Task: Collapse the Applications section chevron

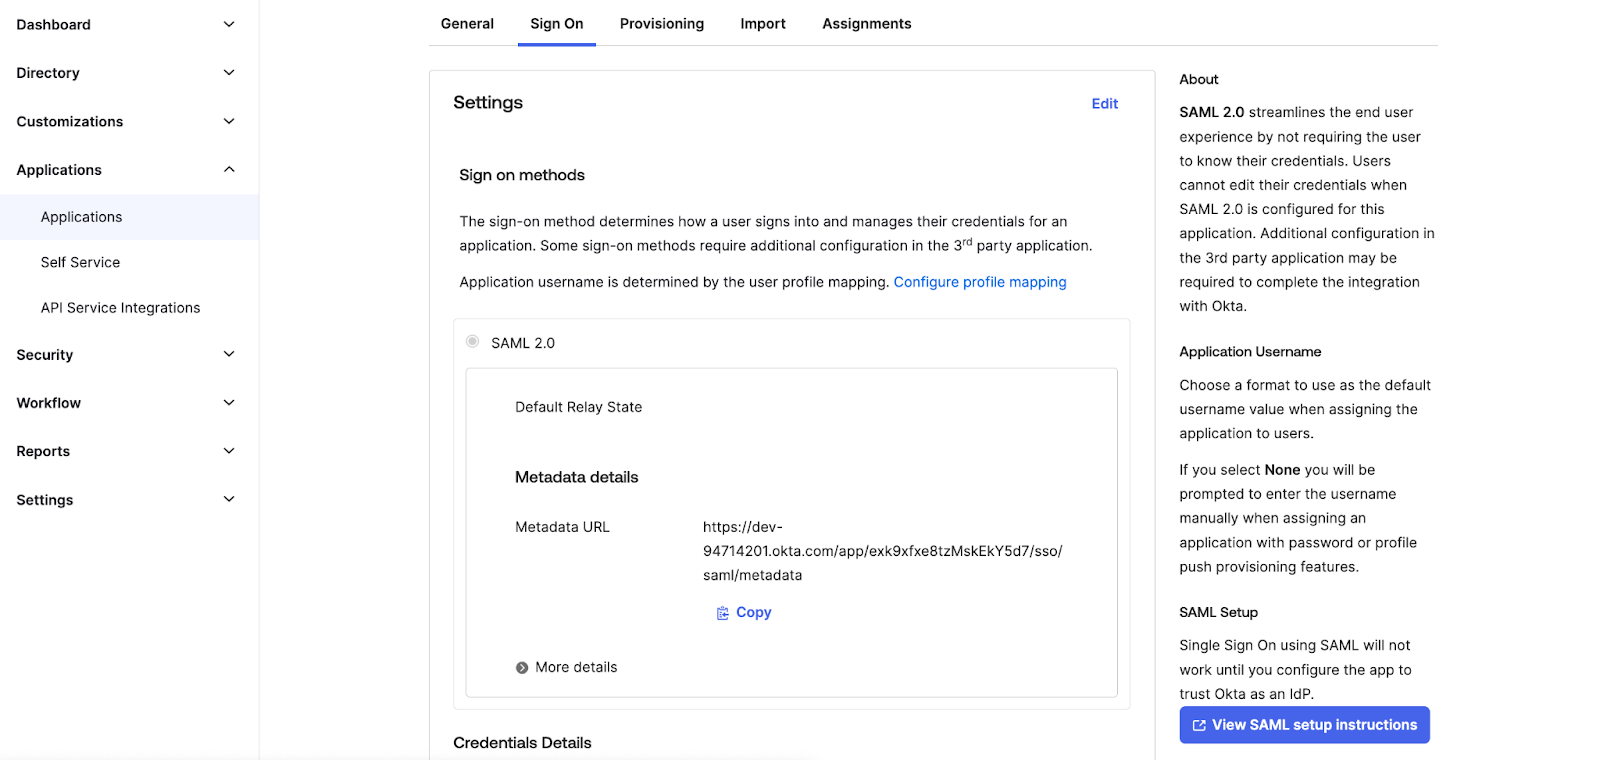Action: [x=229, y=170]
